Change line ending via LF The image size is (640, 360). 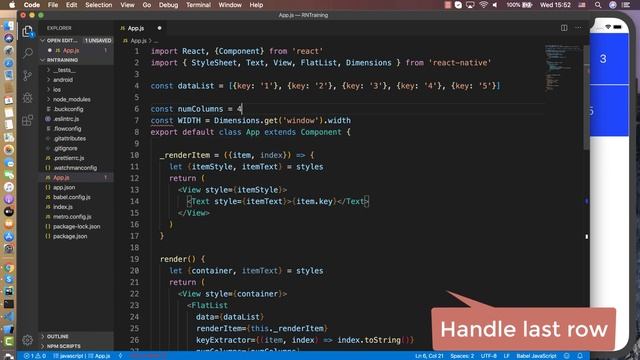[x=507, y=356]
